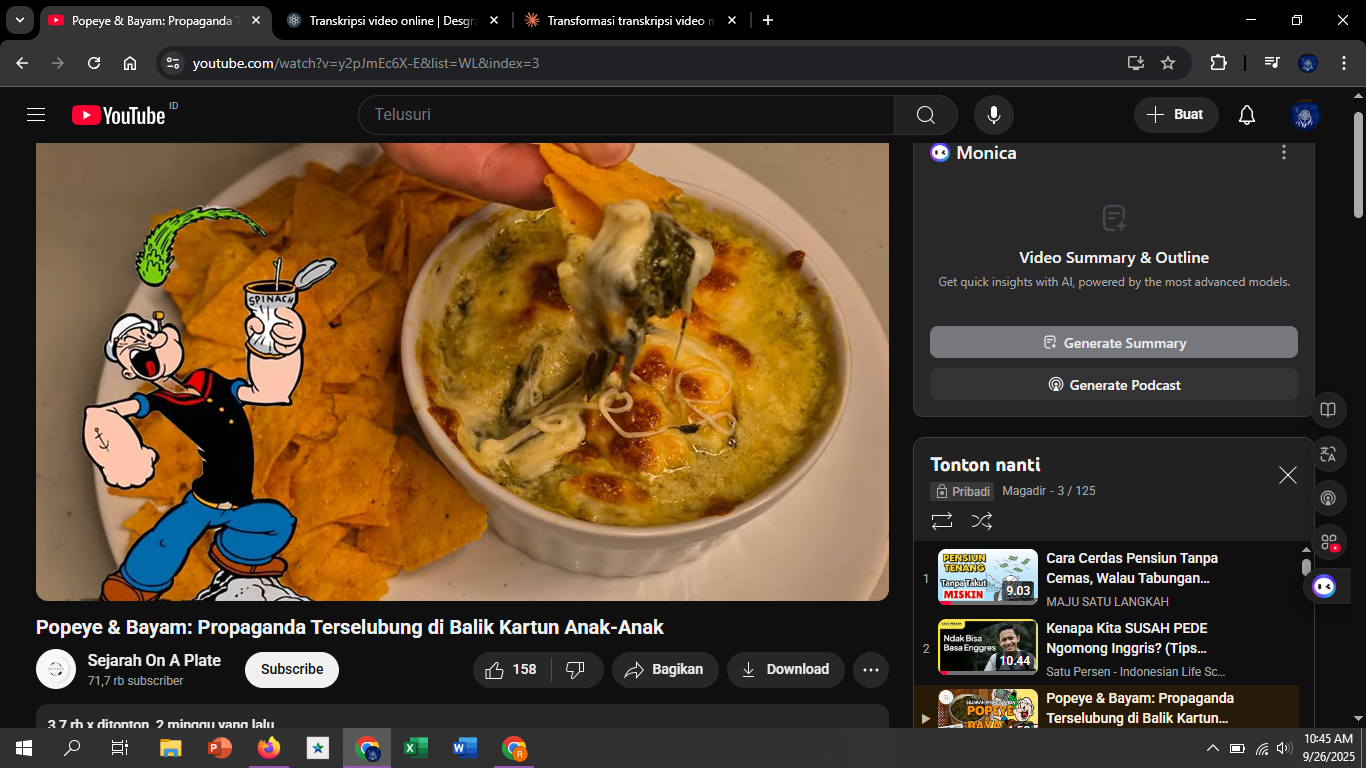
Task: Switch to Transkripsi video online tab
Action: [390, 20]
